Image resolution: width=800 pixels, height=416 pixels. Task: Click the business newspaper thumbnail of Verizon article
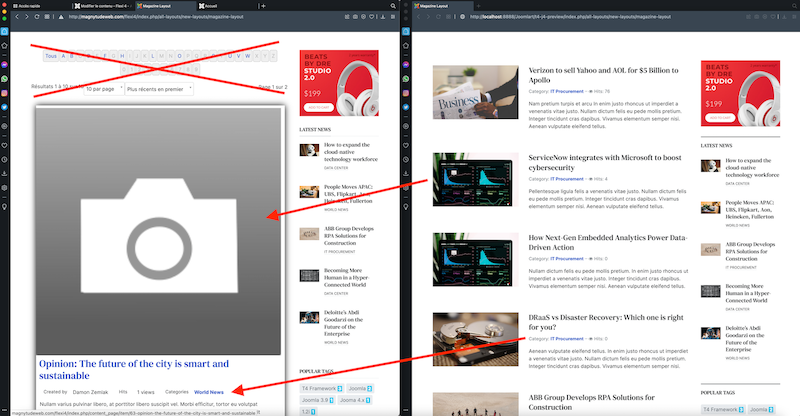click(x=476, y=92)
